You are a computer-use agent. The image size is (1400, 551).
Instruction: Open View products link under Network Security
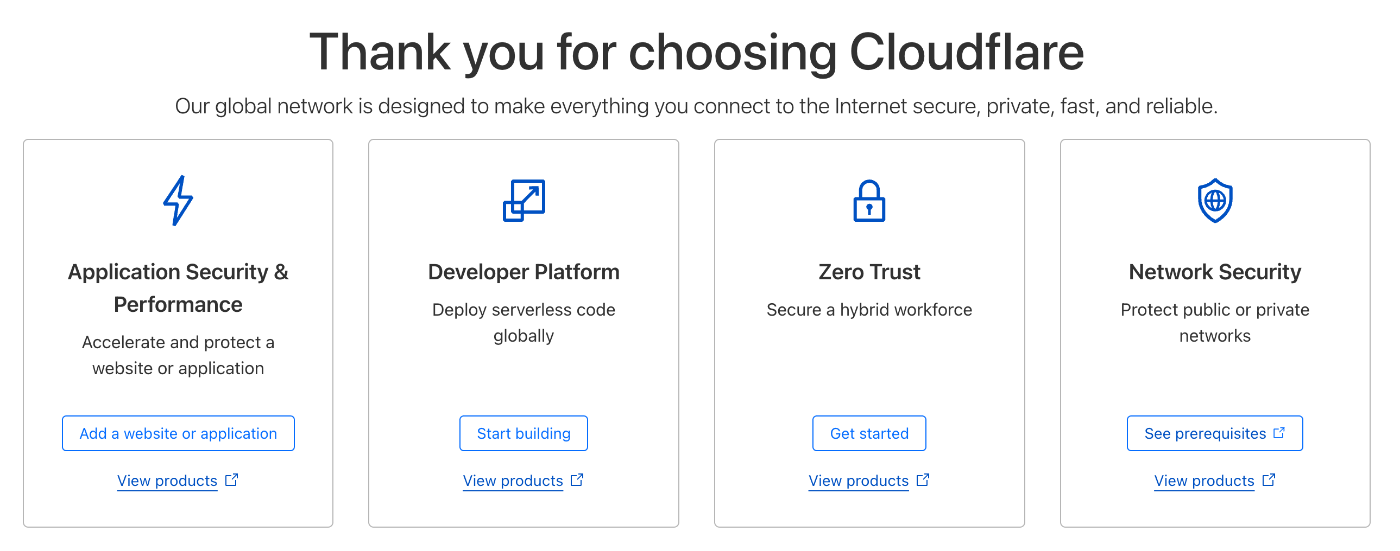1204,481
